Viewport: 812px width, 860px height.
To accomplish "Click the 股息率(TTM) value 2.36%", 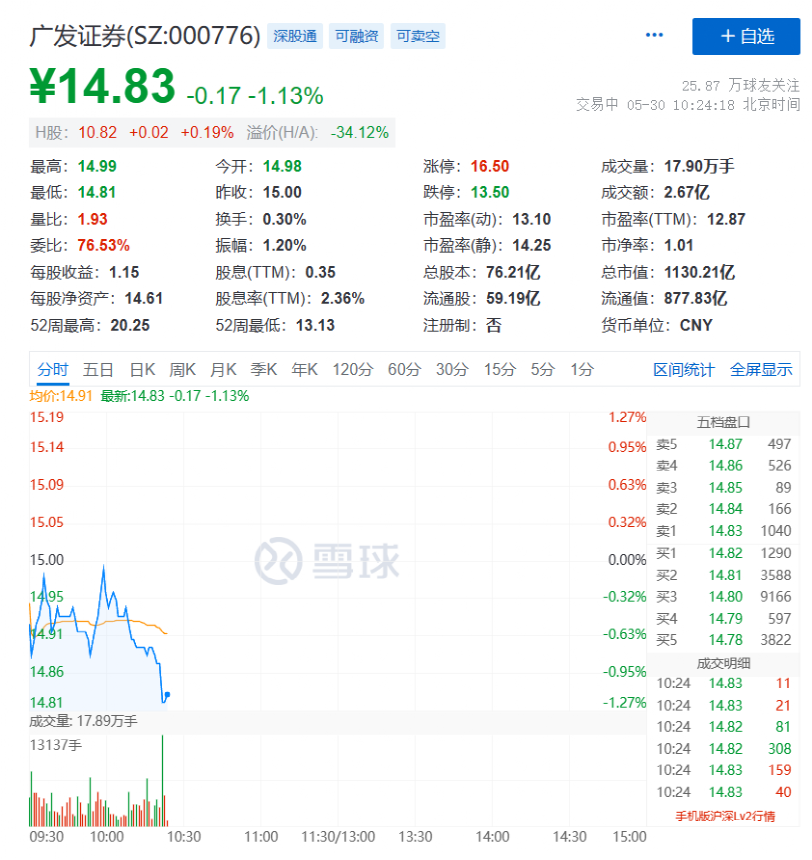I will [343, 298].
